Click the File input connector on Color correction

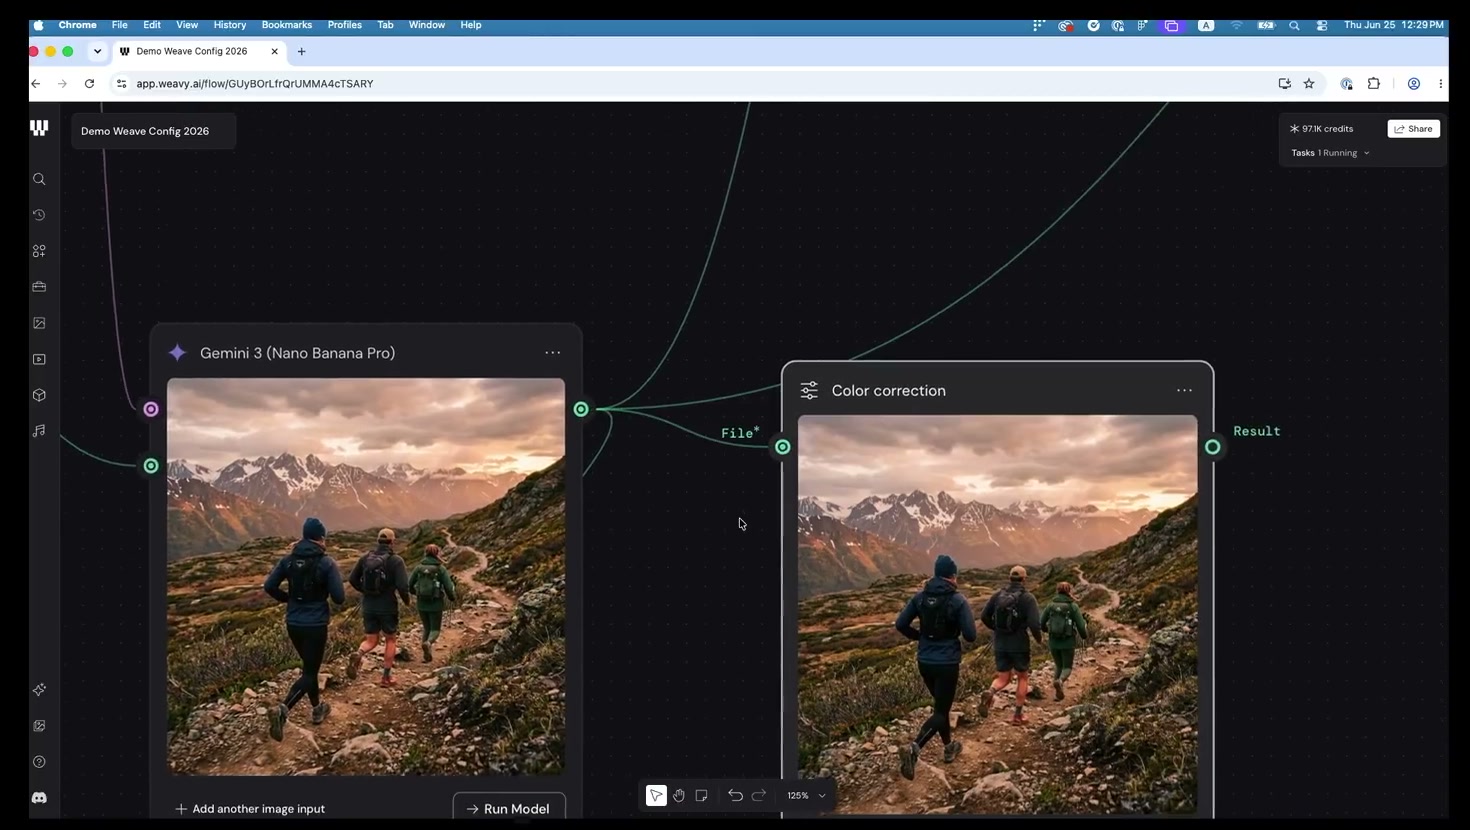(x=783, y=447)
